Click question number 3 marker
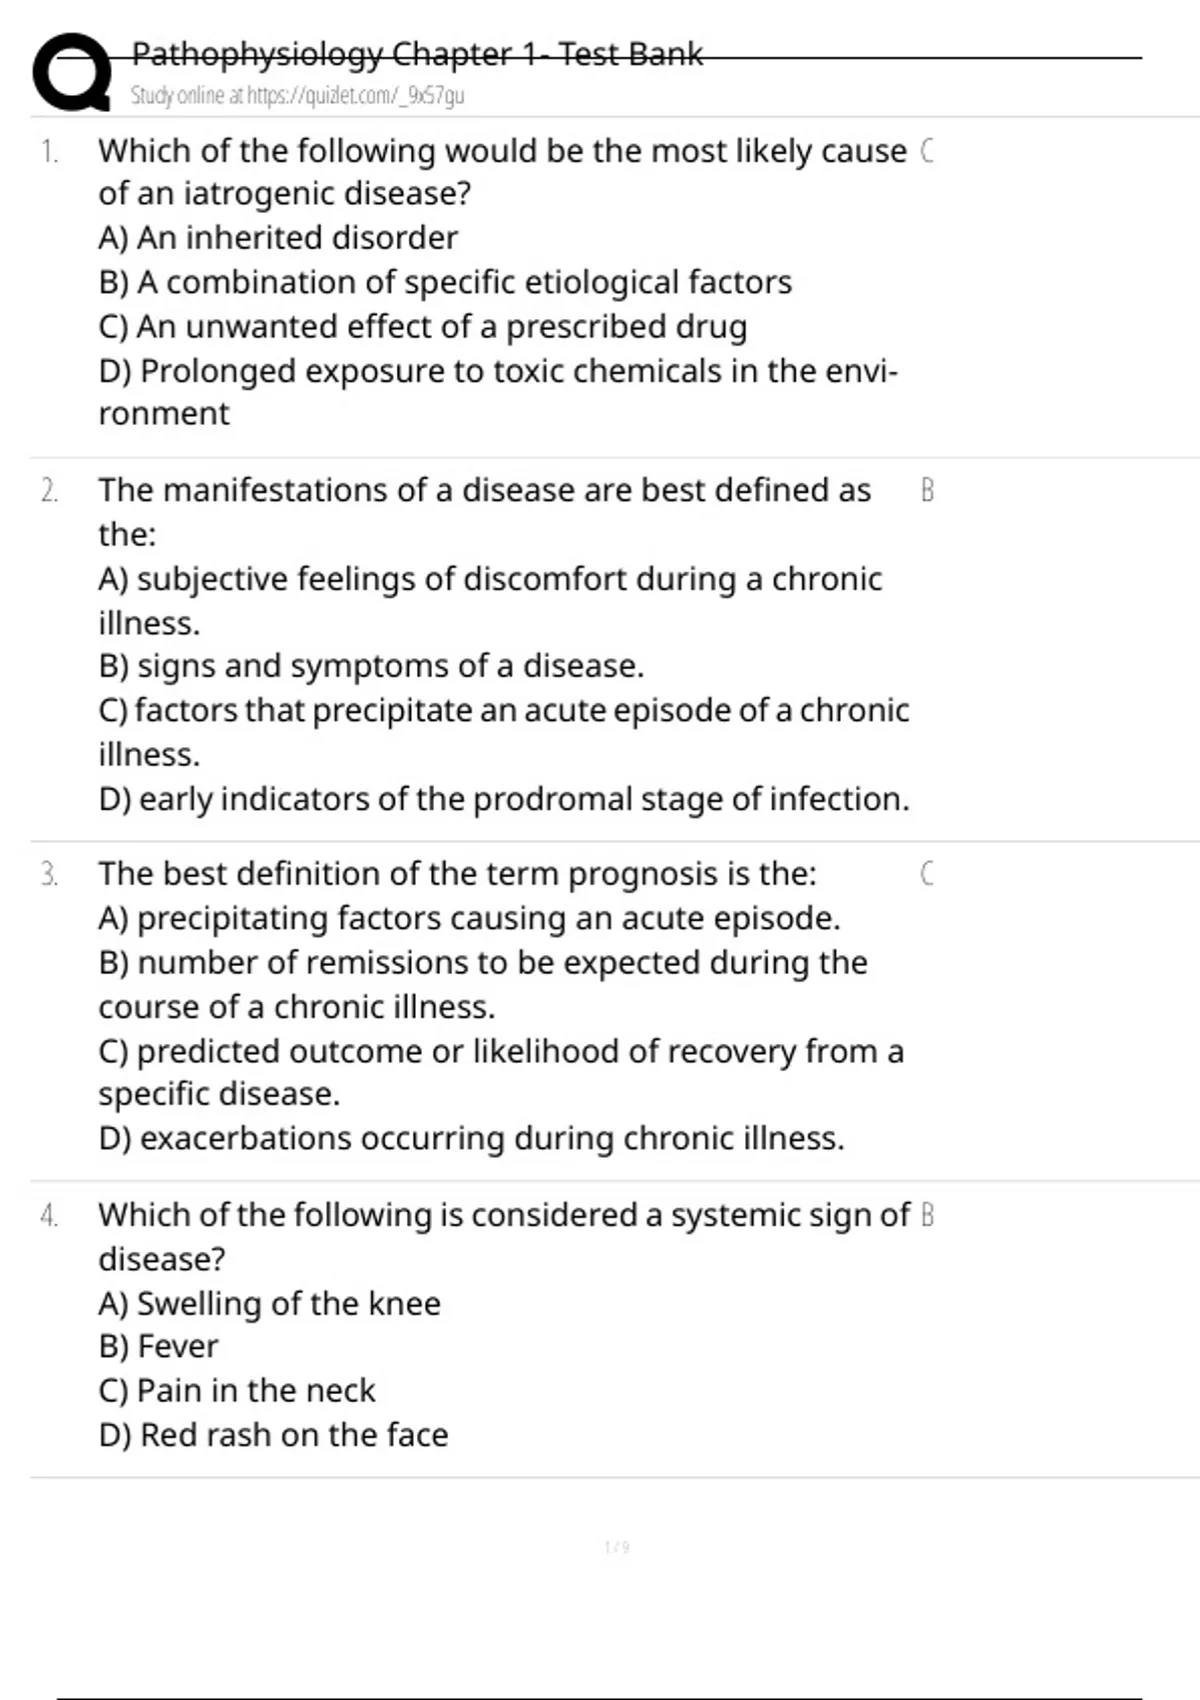The width and height of the screenshot is (1200, 1700). (49, 875)
